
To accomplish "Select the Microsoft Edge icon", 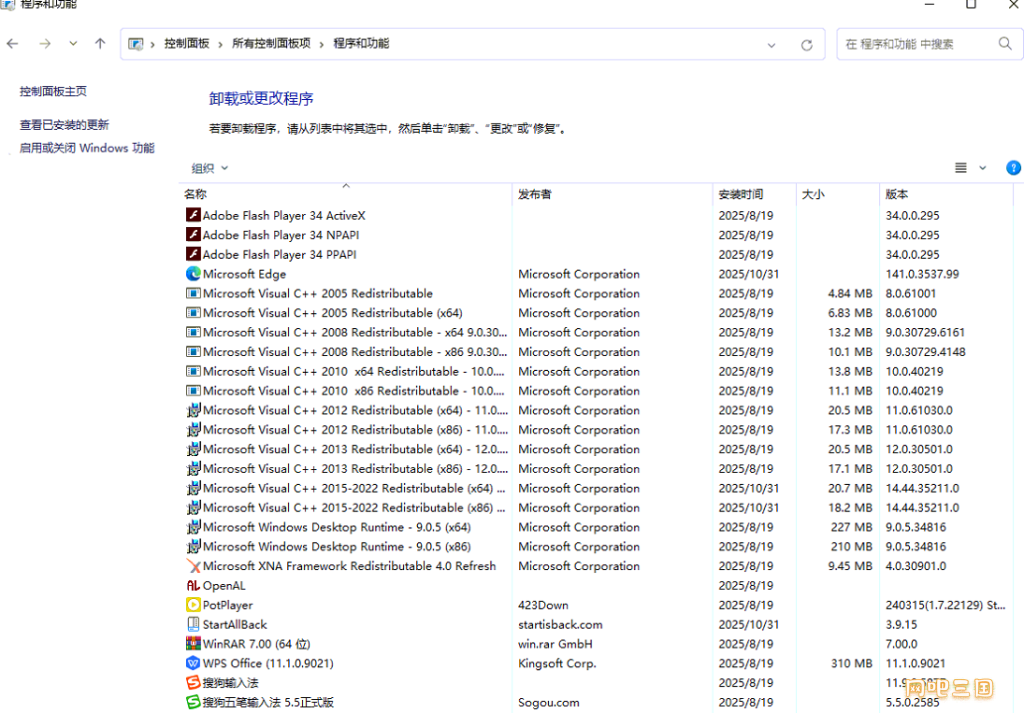I will pos(193,274).
